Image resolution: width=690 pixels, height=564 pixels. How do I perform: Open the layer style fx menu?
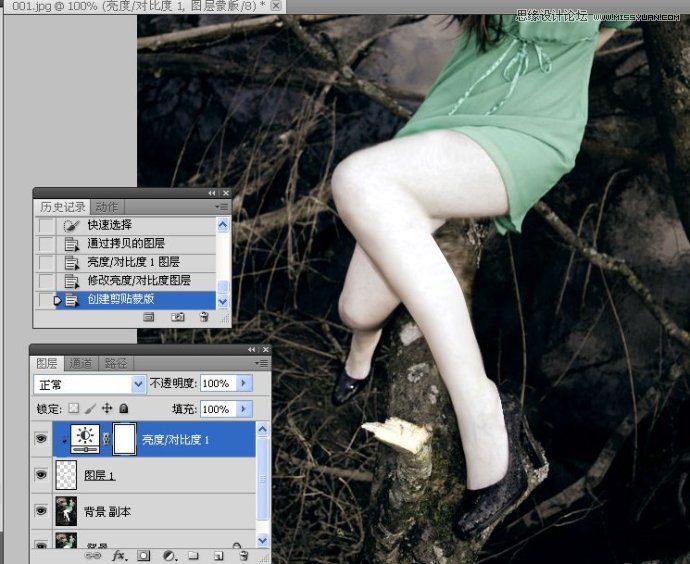point(118,556)
